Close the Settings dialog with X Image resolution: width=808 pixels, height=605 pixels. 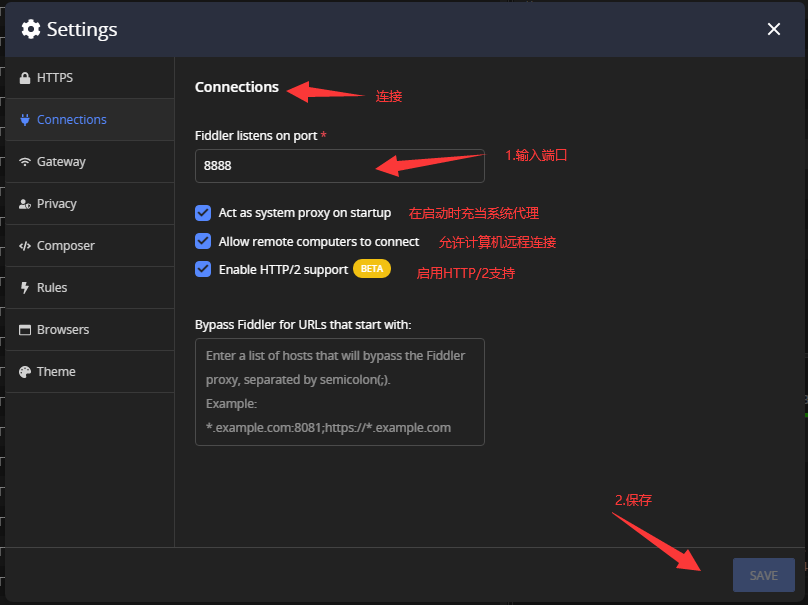pyautogui.click(x=773, y=29)
